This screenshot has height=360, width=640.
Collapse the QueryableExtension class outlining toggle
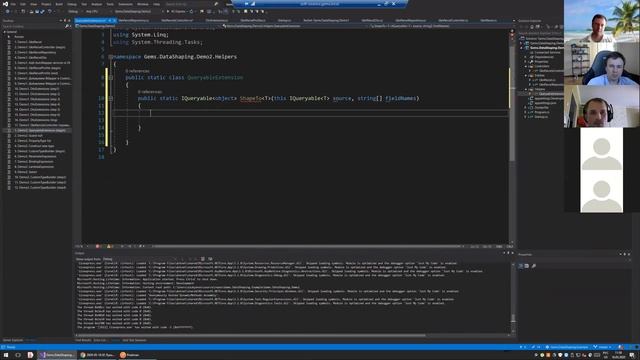pyautogui.click(x=111, y=78)
